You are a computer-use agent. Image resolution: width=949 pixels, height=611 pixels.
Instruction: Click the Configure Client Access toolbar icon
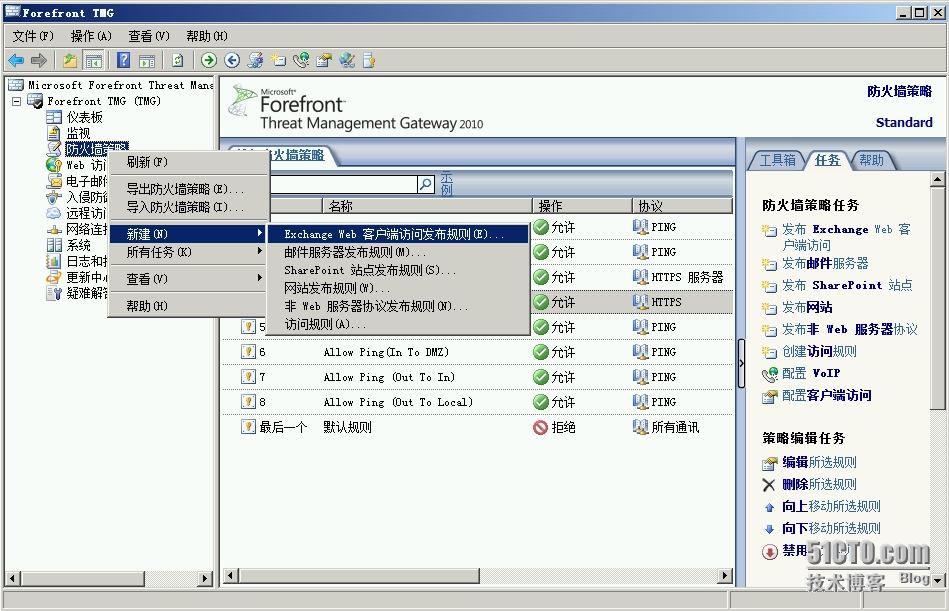coord(324,60)
